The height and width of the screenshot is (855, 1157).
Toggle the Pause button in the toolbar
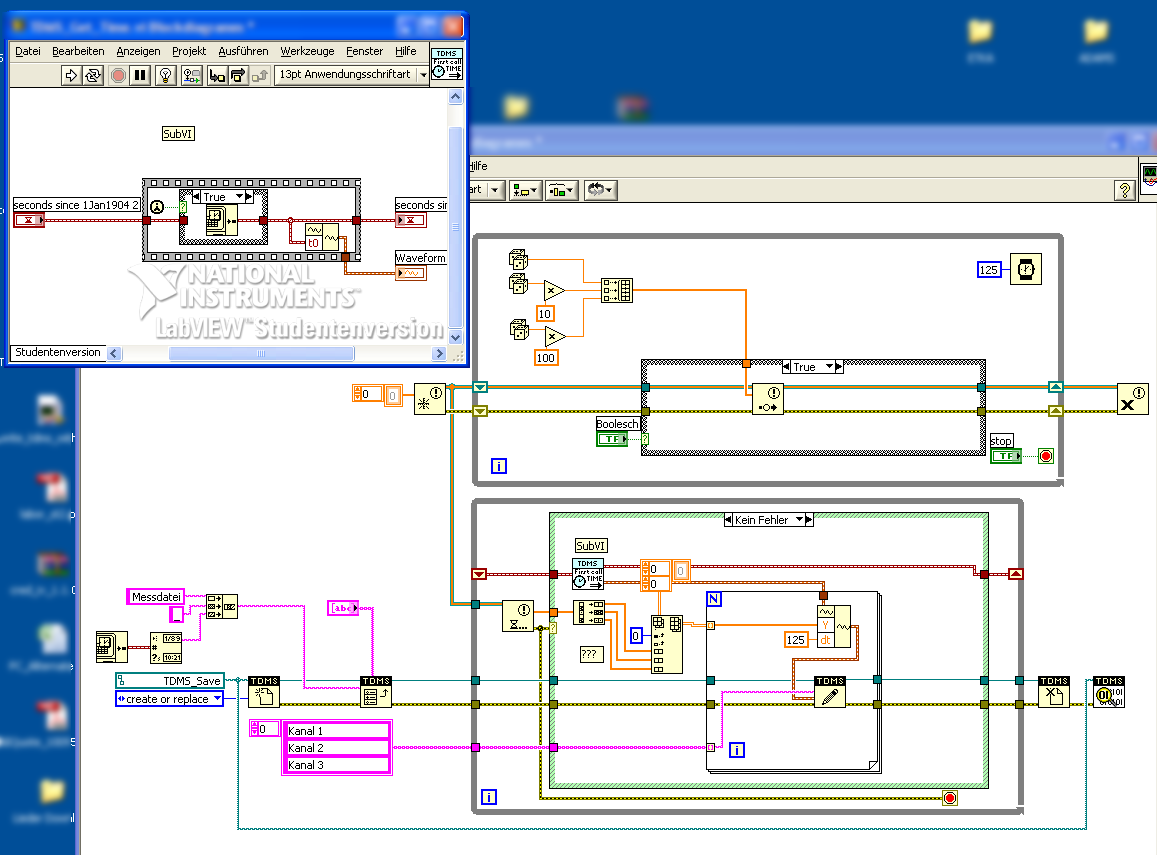(x=140, y=75)
